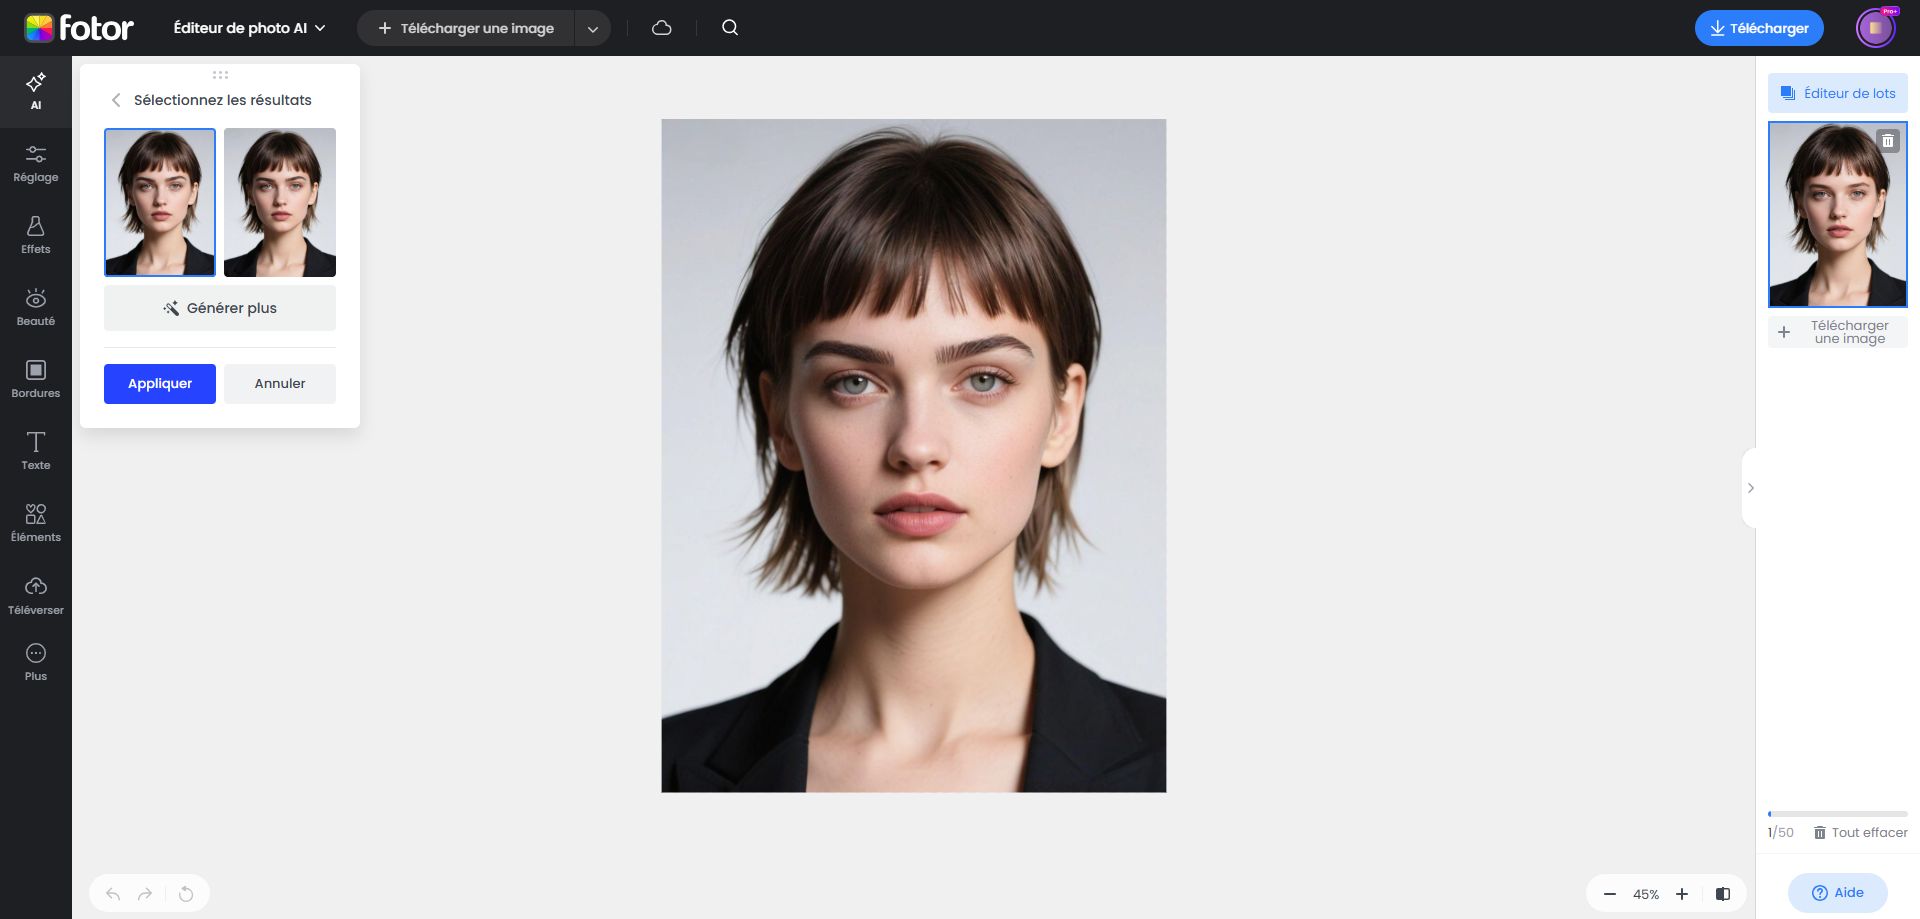This screenshot has height=919, width=1920.
Task: Click the cloud storage icon
Action: pos(661,28)
